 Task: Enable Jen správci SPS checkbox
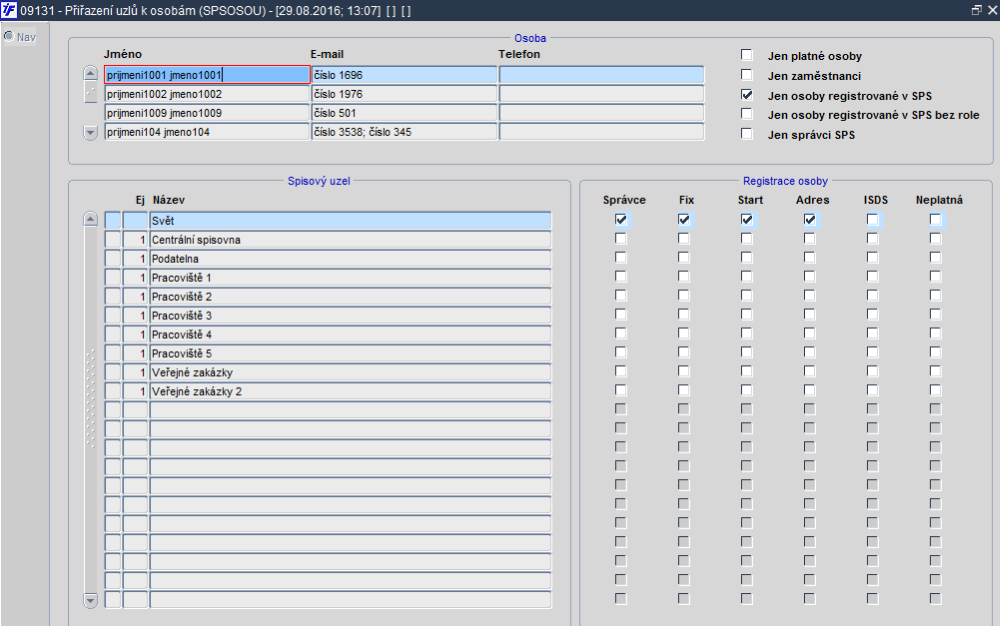coord(746,134)
